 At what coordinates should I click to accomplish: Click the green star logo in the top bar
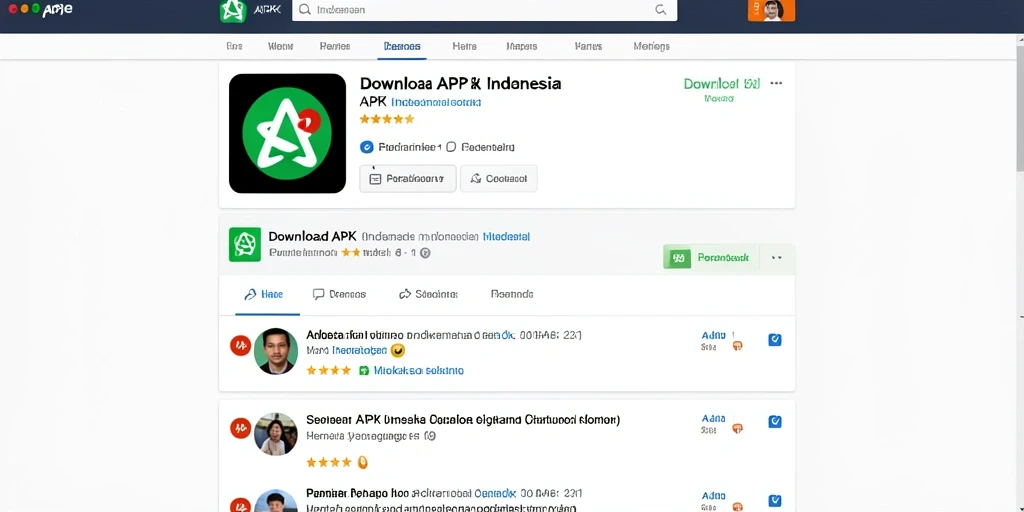point(232,10)
